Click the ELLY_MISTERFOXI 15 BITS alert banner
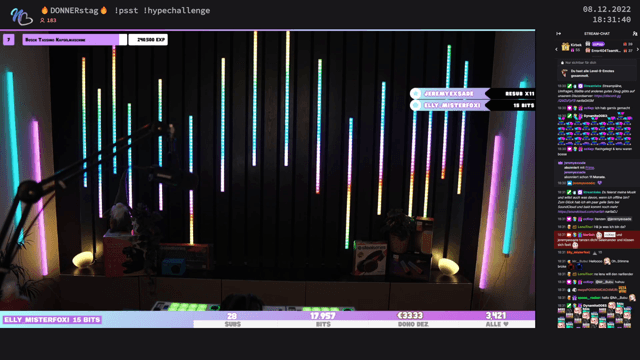640x360 pixels. (x=52, y=320)
